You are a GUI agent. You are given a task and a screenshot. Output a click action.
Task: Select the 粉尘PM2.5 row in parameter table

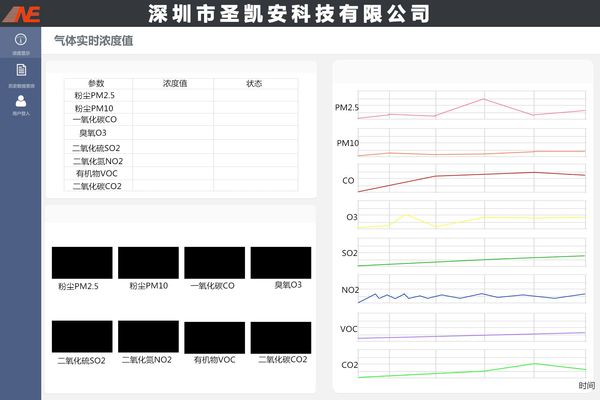click(x=94, y=96)
